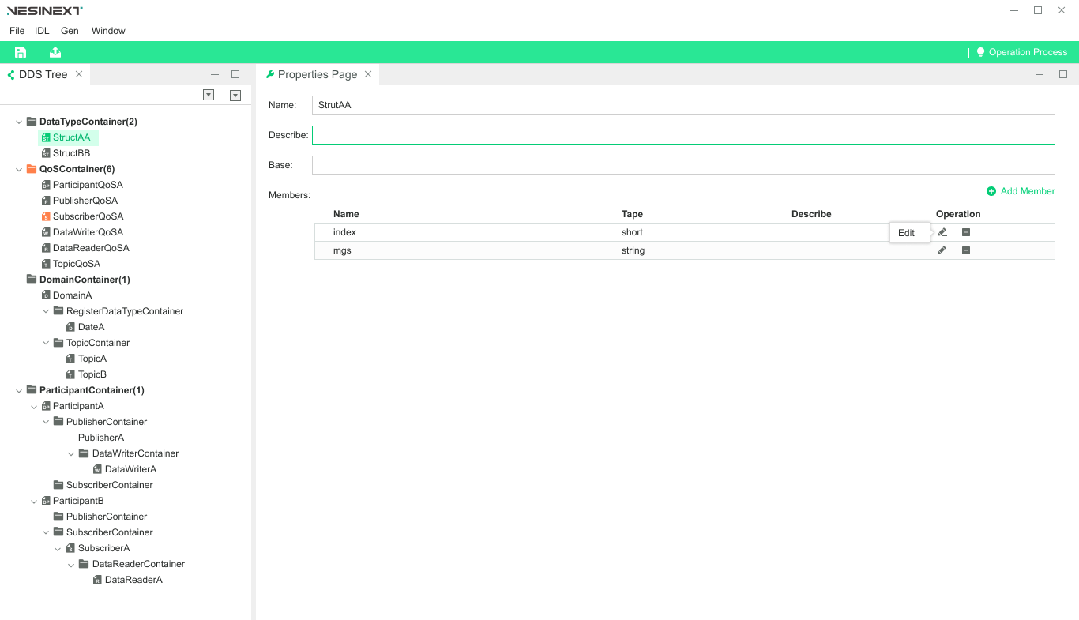Click remove icon for mgs member
This screenshot has height=620, width=1079.
(x=966, y=250)
